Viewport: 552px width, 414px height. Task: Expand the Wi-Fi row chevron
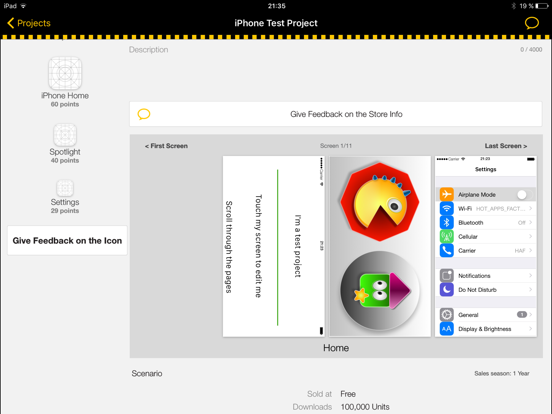(x=530, y=208)
